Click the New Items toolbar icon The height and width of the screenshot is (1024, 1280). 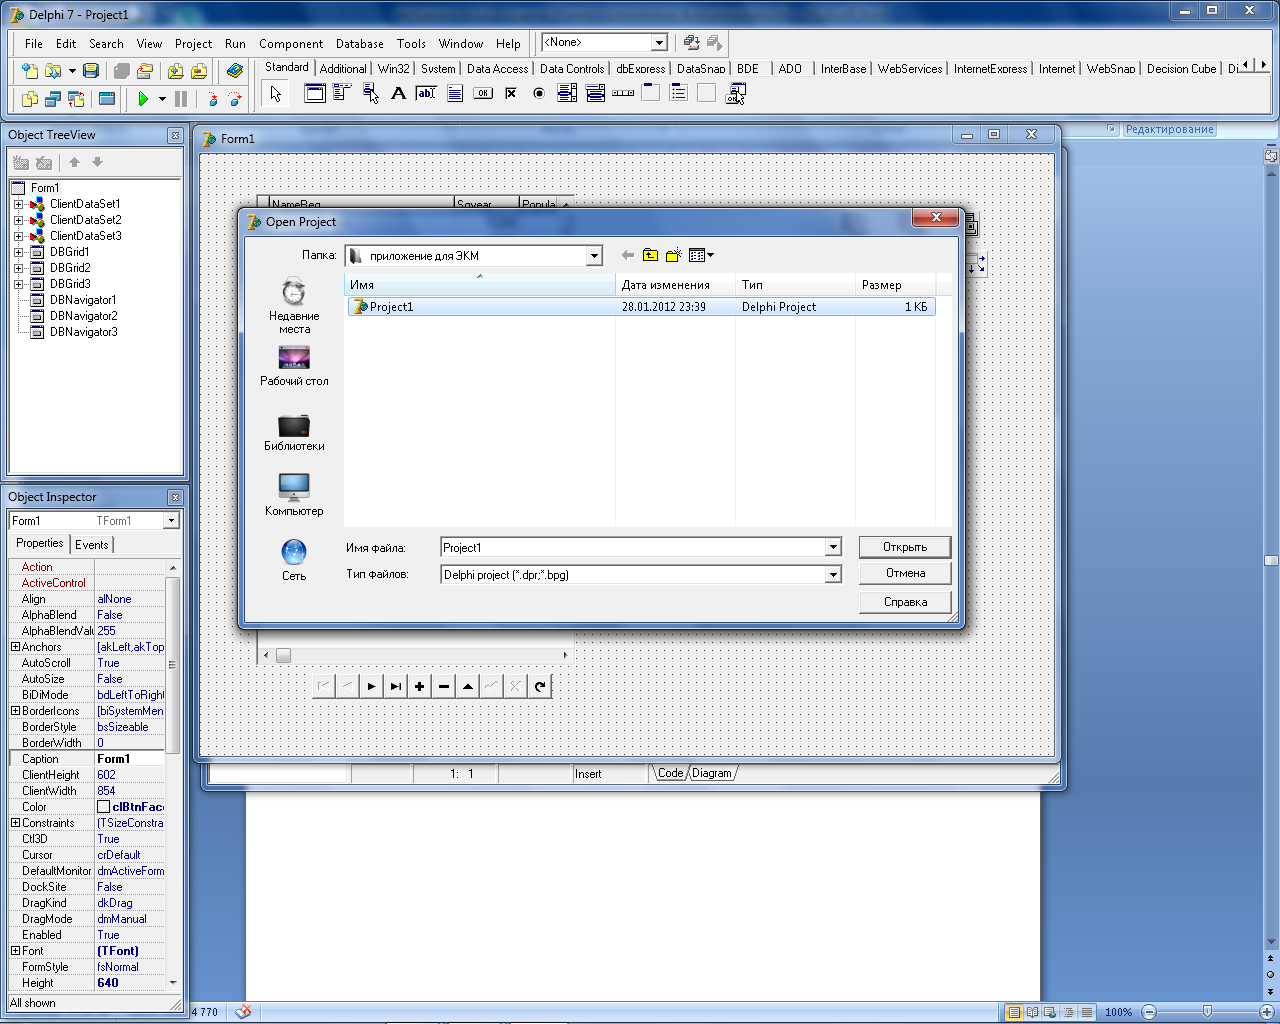(x=30, y=71)
